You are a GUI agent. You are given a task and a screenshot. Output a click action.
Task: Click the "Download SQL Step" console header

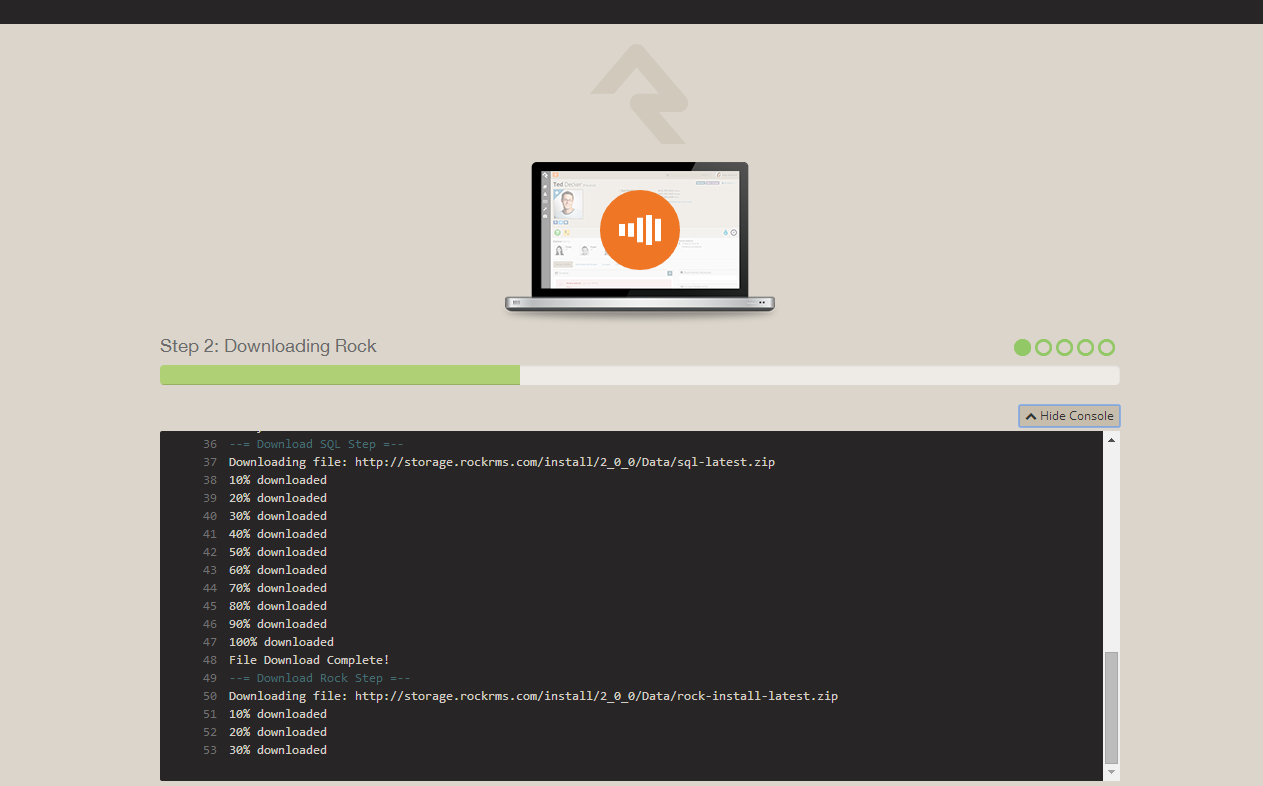click(315, 444)
